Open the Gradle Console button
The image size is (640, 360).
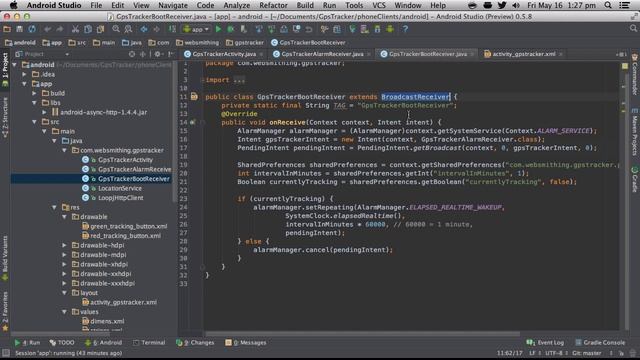600,342
